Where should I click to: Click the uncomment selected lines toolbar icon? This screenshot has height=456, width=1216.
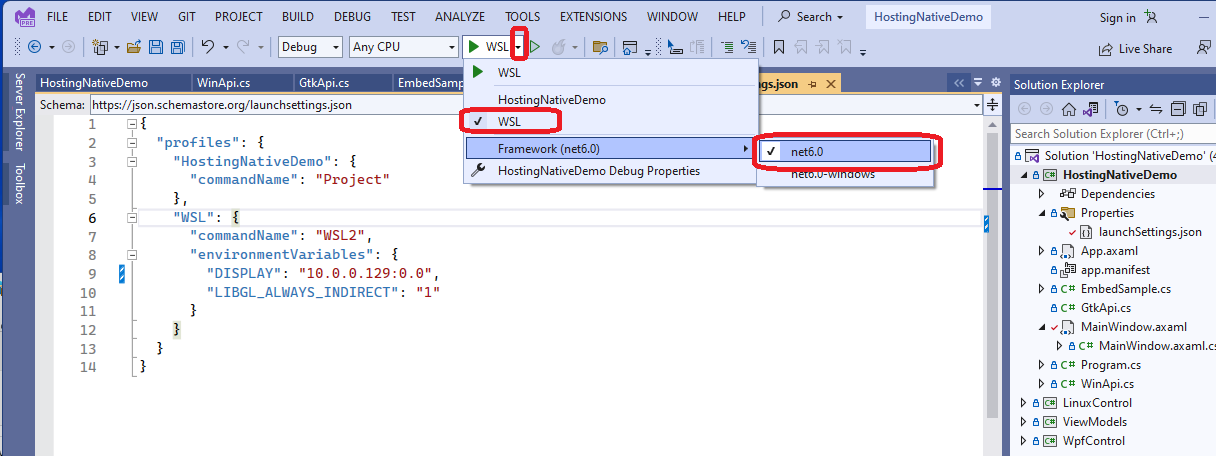pyautogui.click(x=749, y=47)
